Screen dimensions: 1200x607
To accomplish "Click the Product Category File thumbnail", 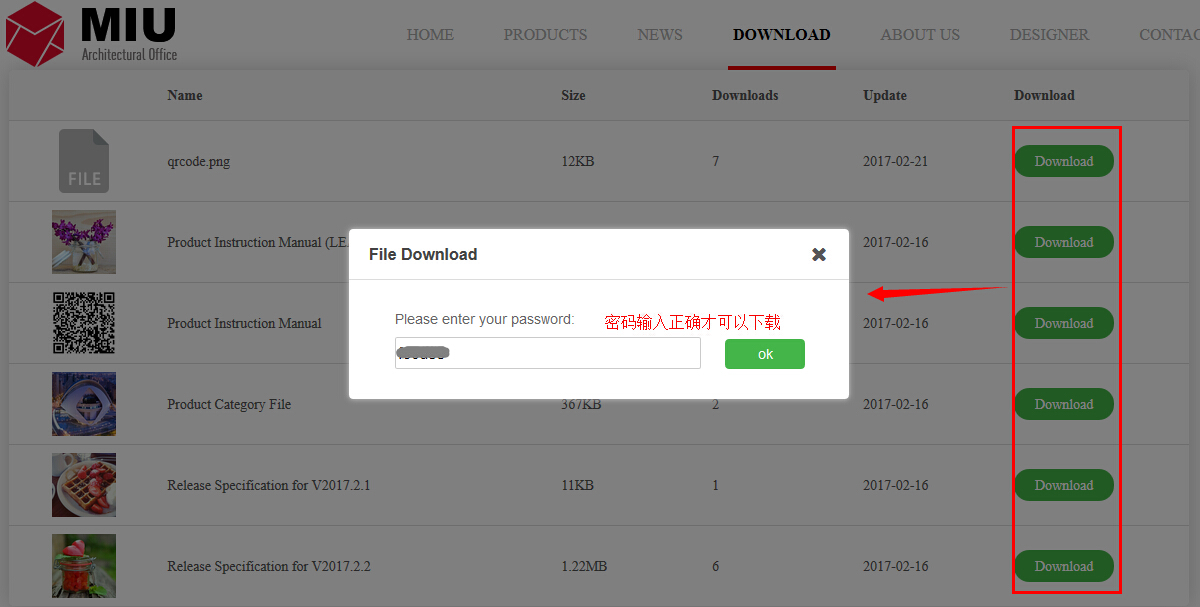I will (x=84, y=404).
